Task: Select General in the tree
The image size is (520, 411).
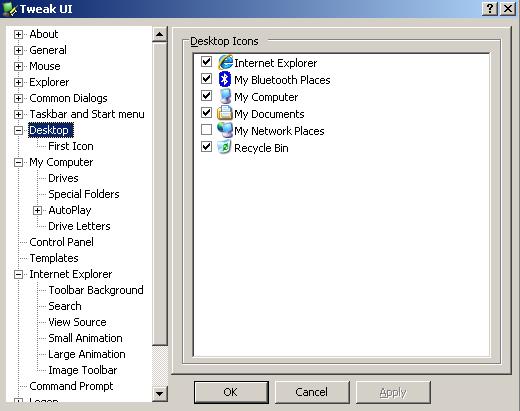Action: 48,50
